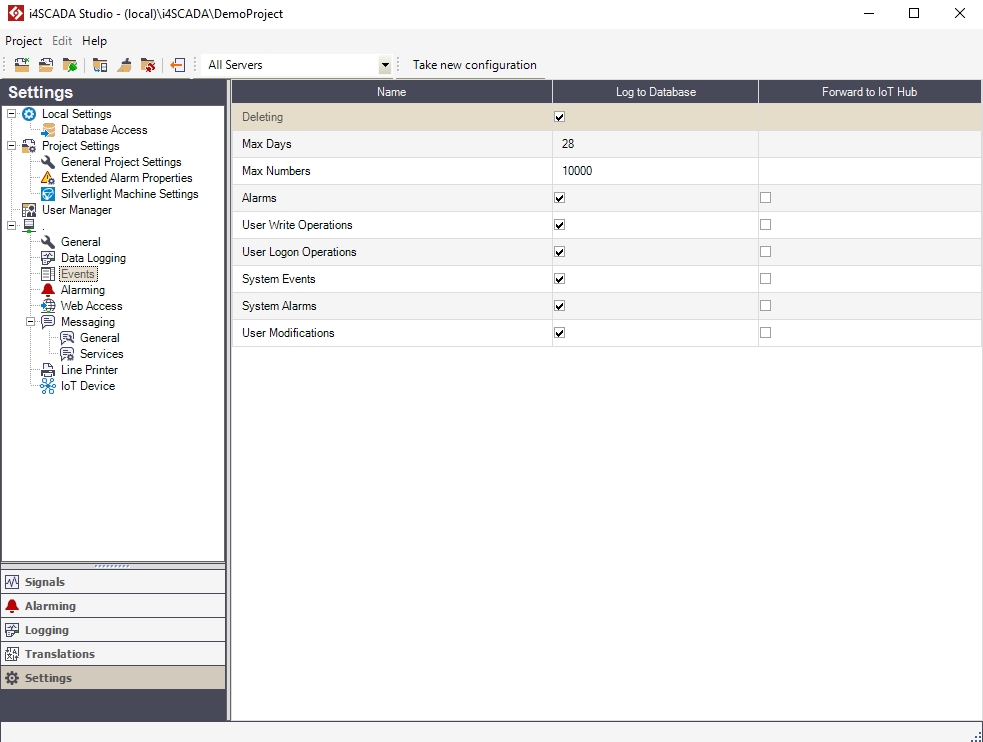983x742 pixels.
Task: Click the Take new configuration button
Action: 474,65
